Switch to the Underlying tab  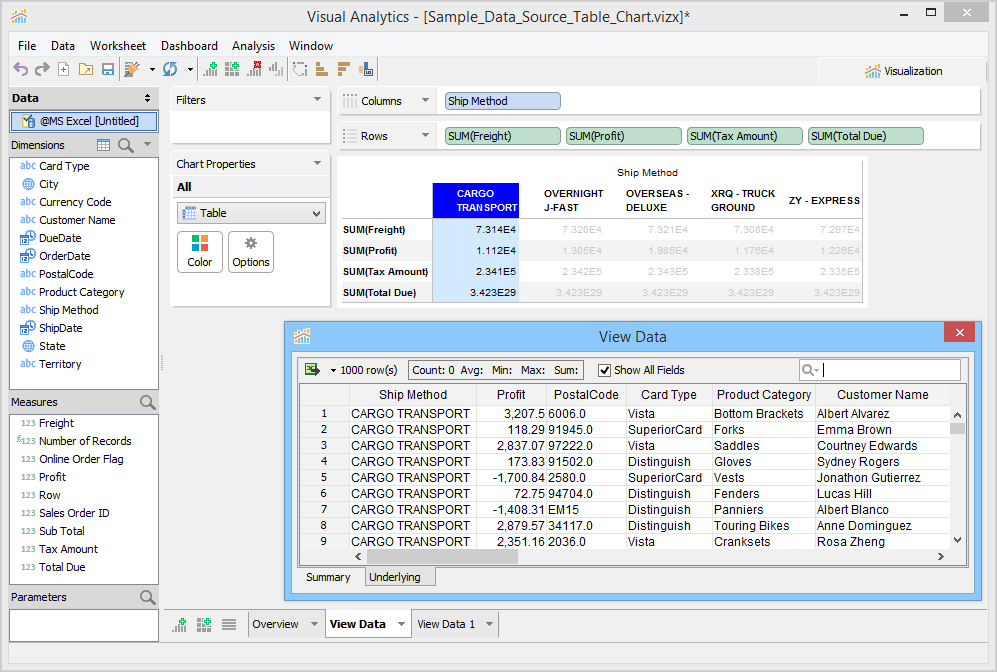[395, 577]
